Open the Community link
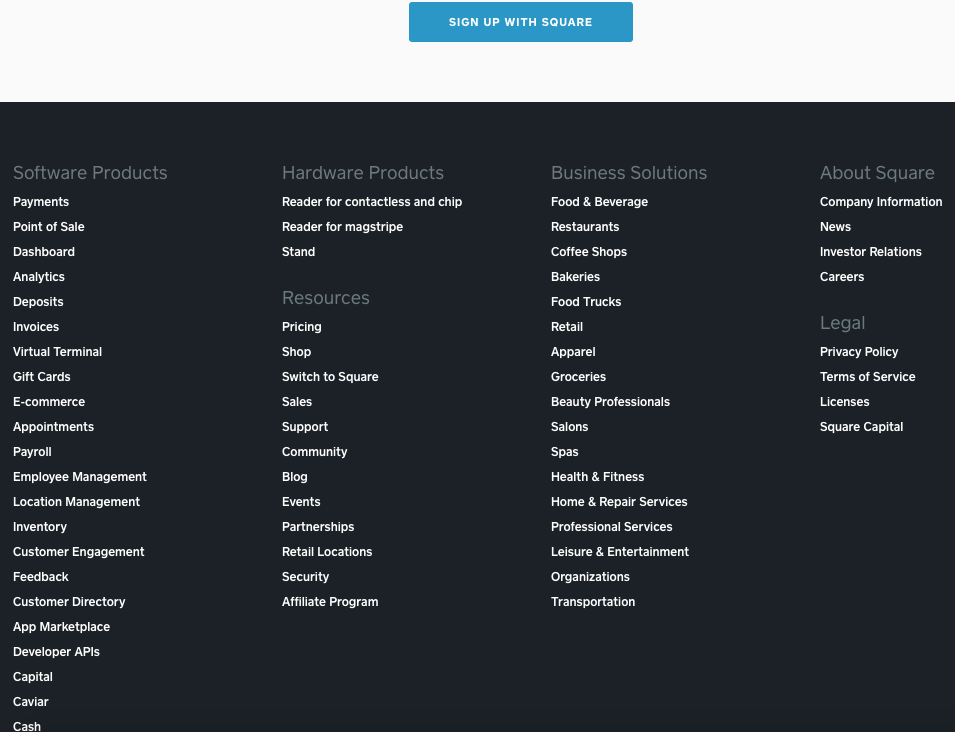955x732 pixels. pos(314,451)
